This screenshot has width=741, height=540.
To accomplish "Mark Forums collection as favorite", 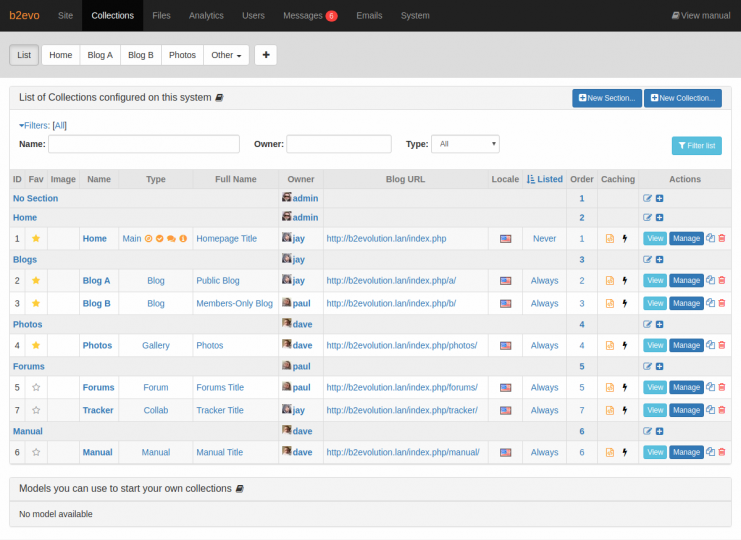I will (x=36, y=388).
